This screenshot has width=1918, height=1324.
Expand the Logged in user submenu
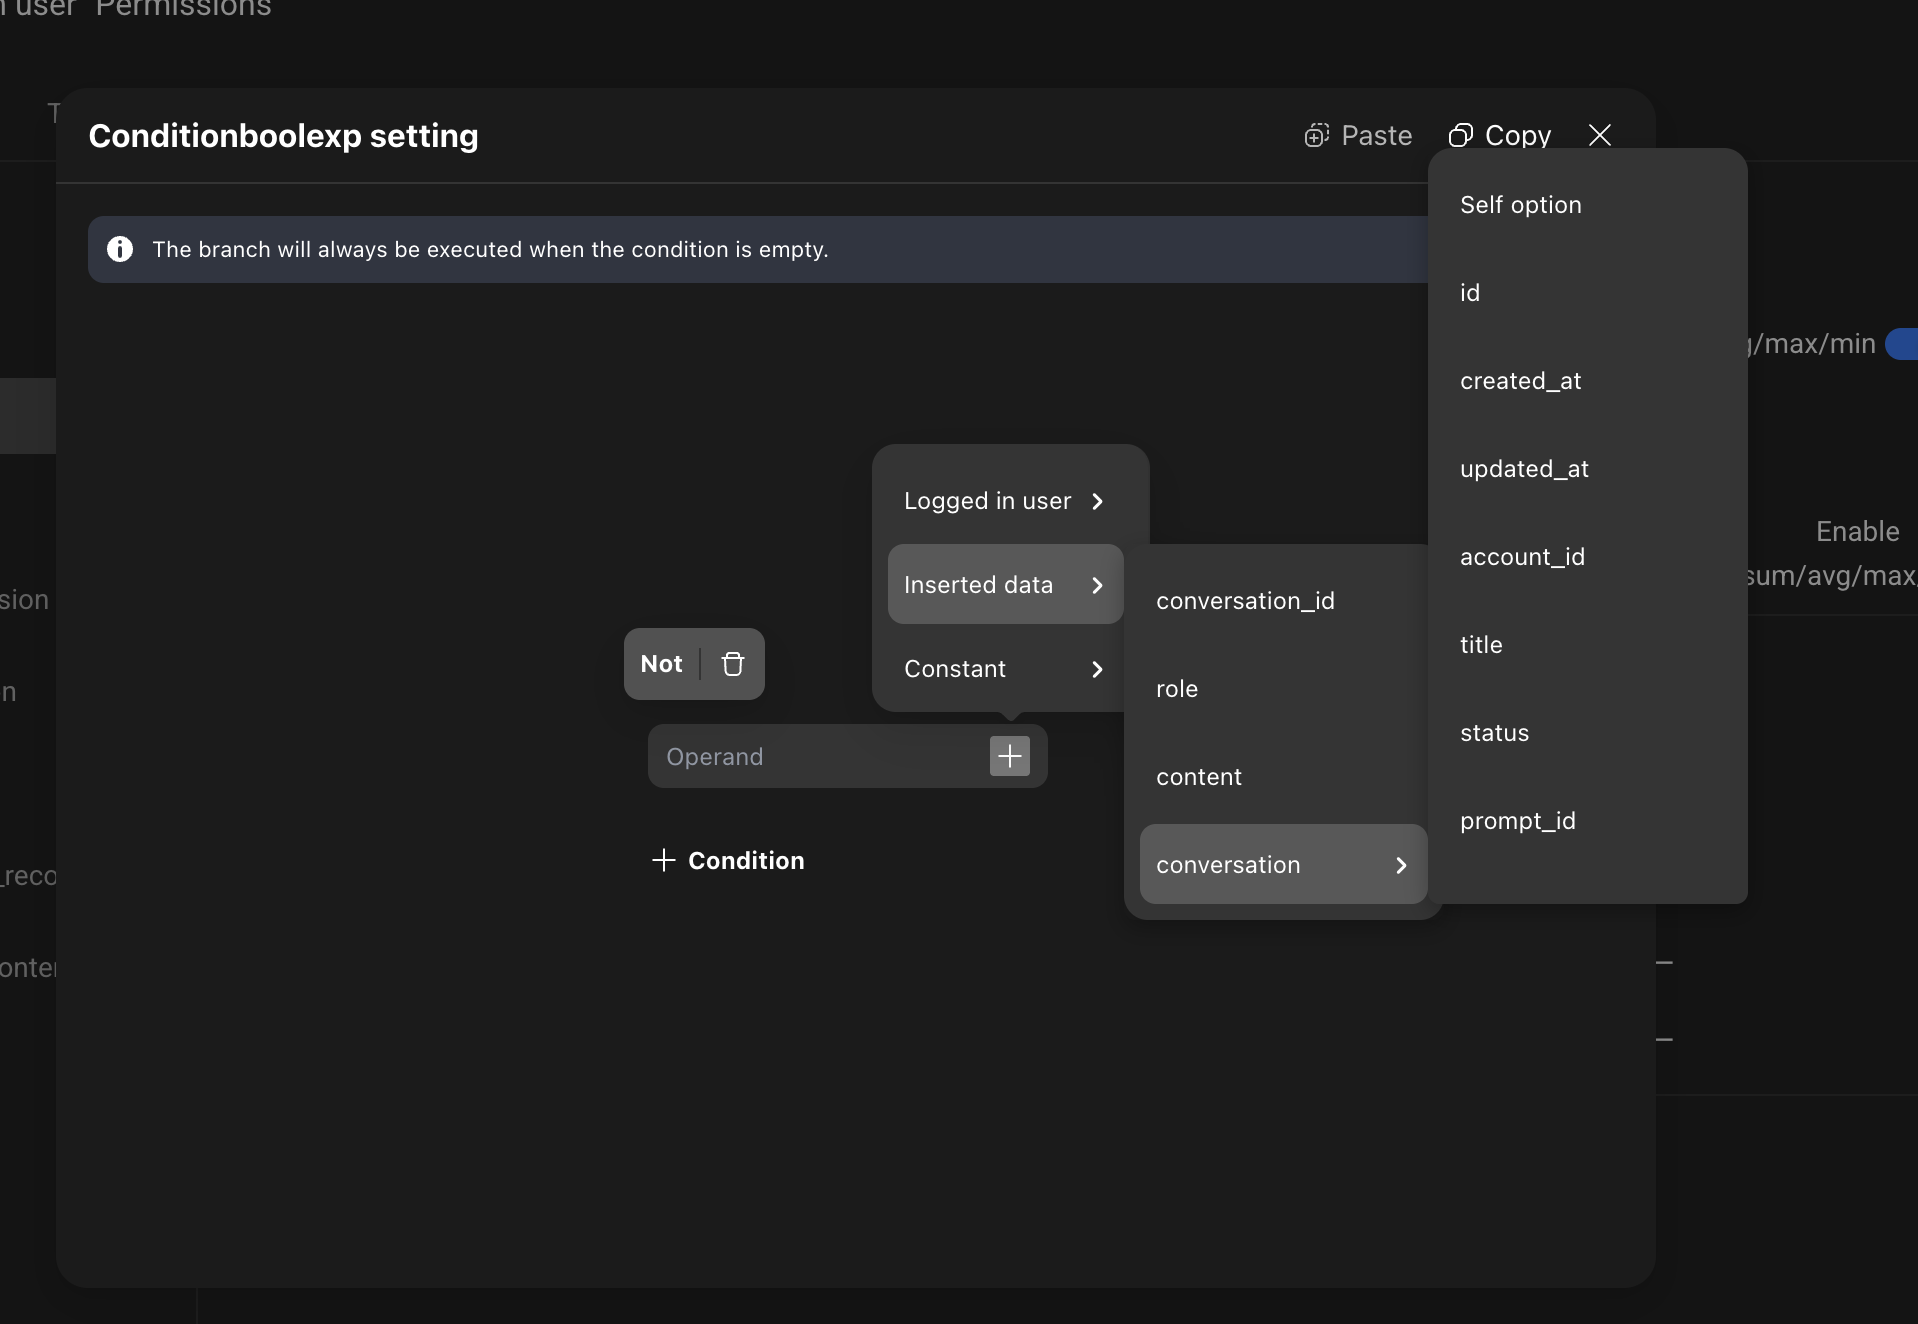click(x=1005, y=501)
